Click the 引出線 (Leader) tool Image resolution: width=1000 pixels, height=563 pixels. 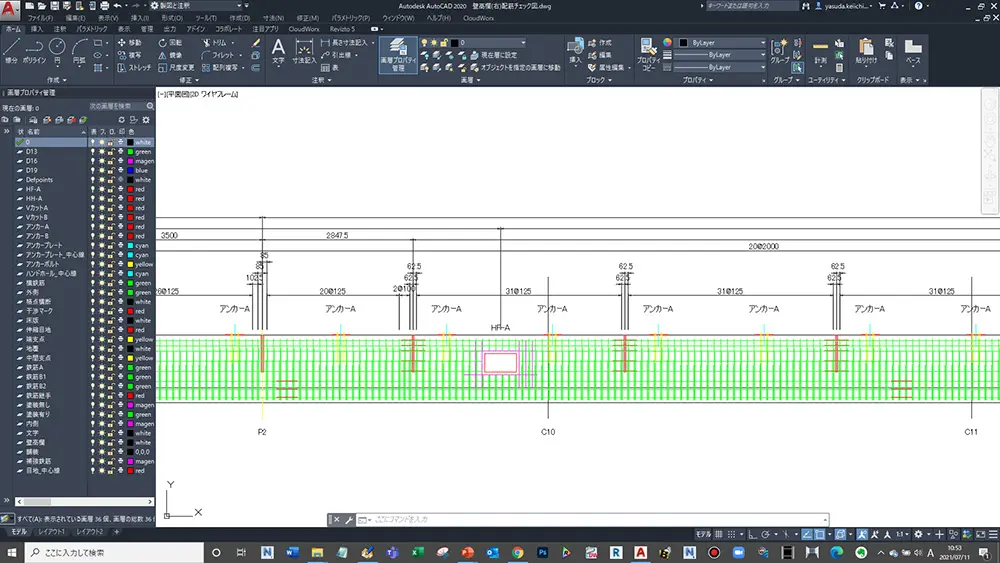point(337,55)
